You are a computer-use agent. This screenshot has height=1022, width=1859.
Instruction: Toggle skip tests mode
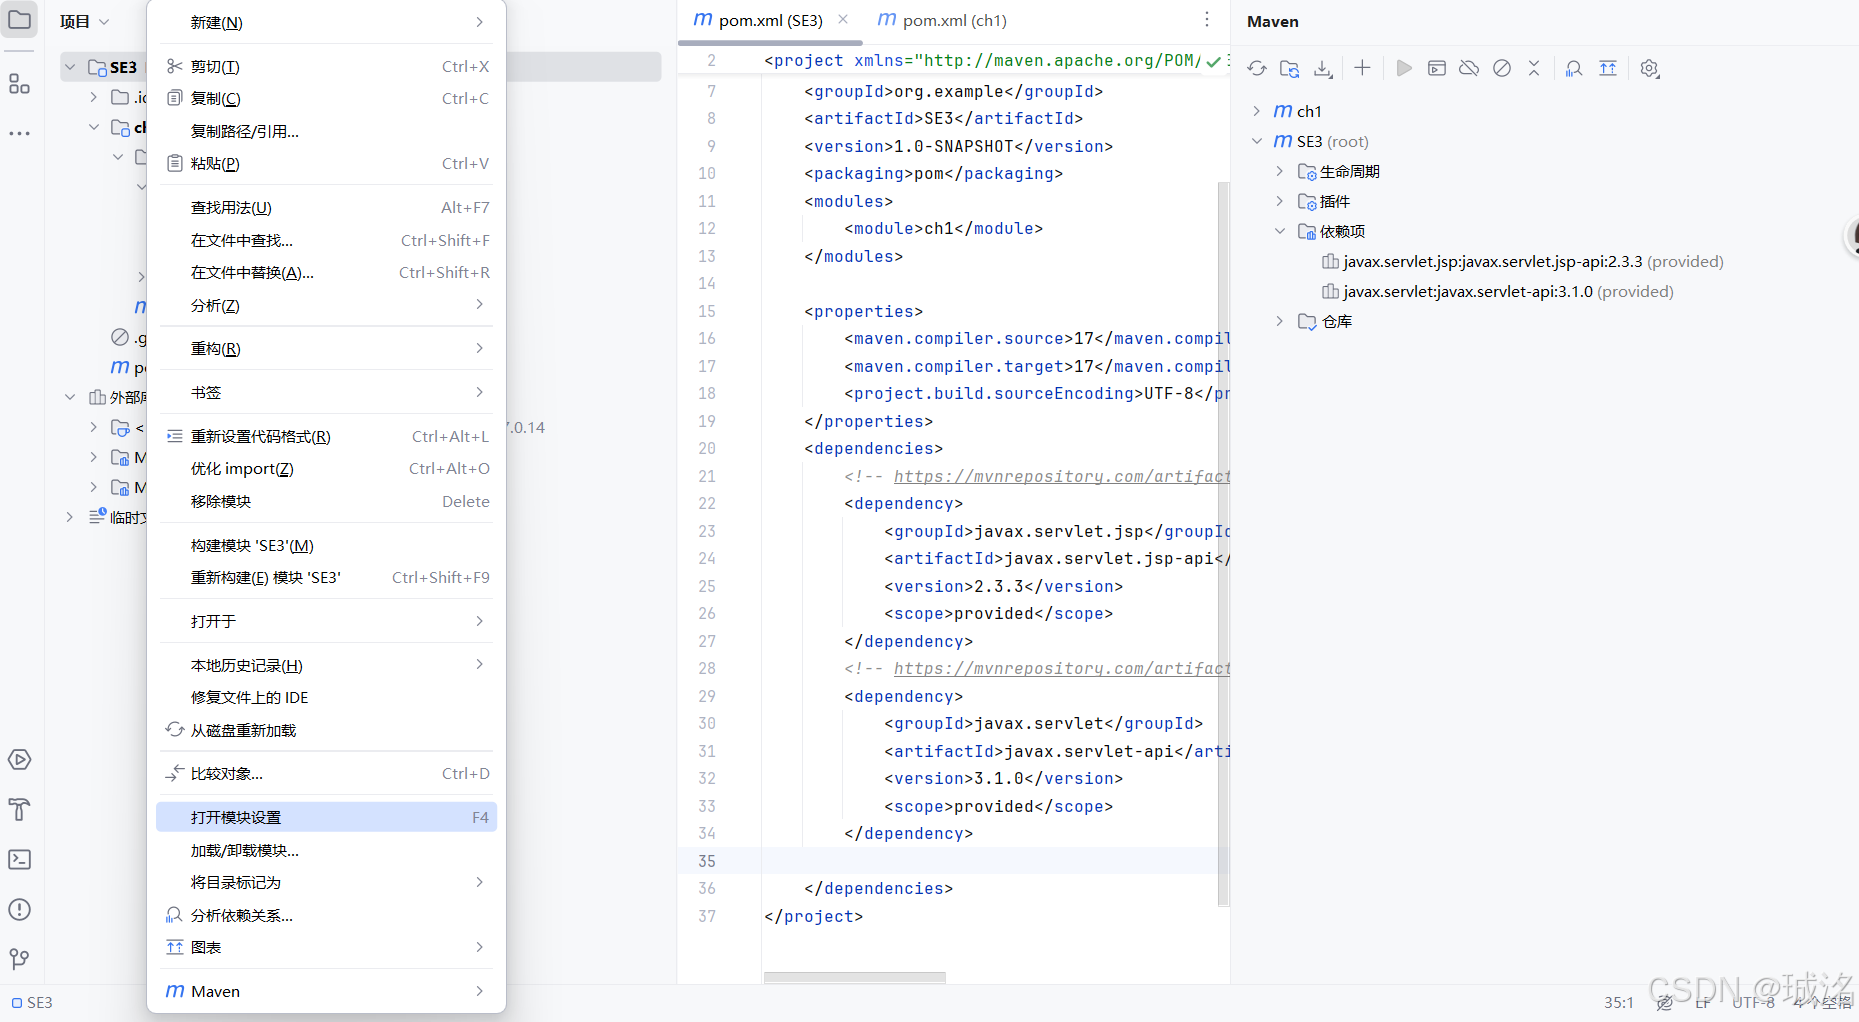click(1502, 68)
